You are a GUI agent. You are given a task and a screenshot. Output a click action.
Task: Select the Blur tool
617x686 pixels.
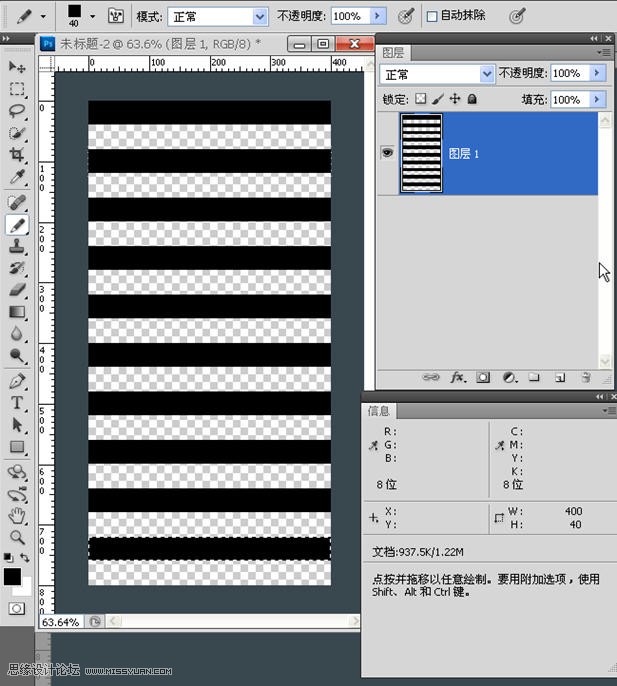click(x=17, y=334)
